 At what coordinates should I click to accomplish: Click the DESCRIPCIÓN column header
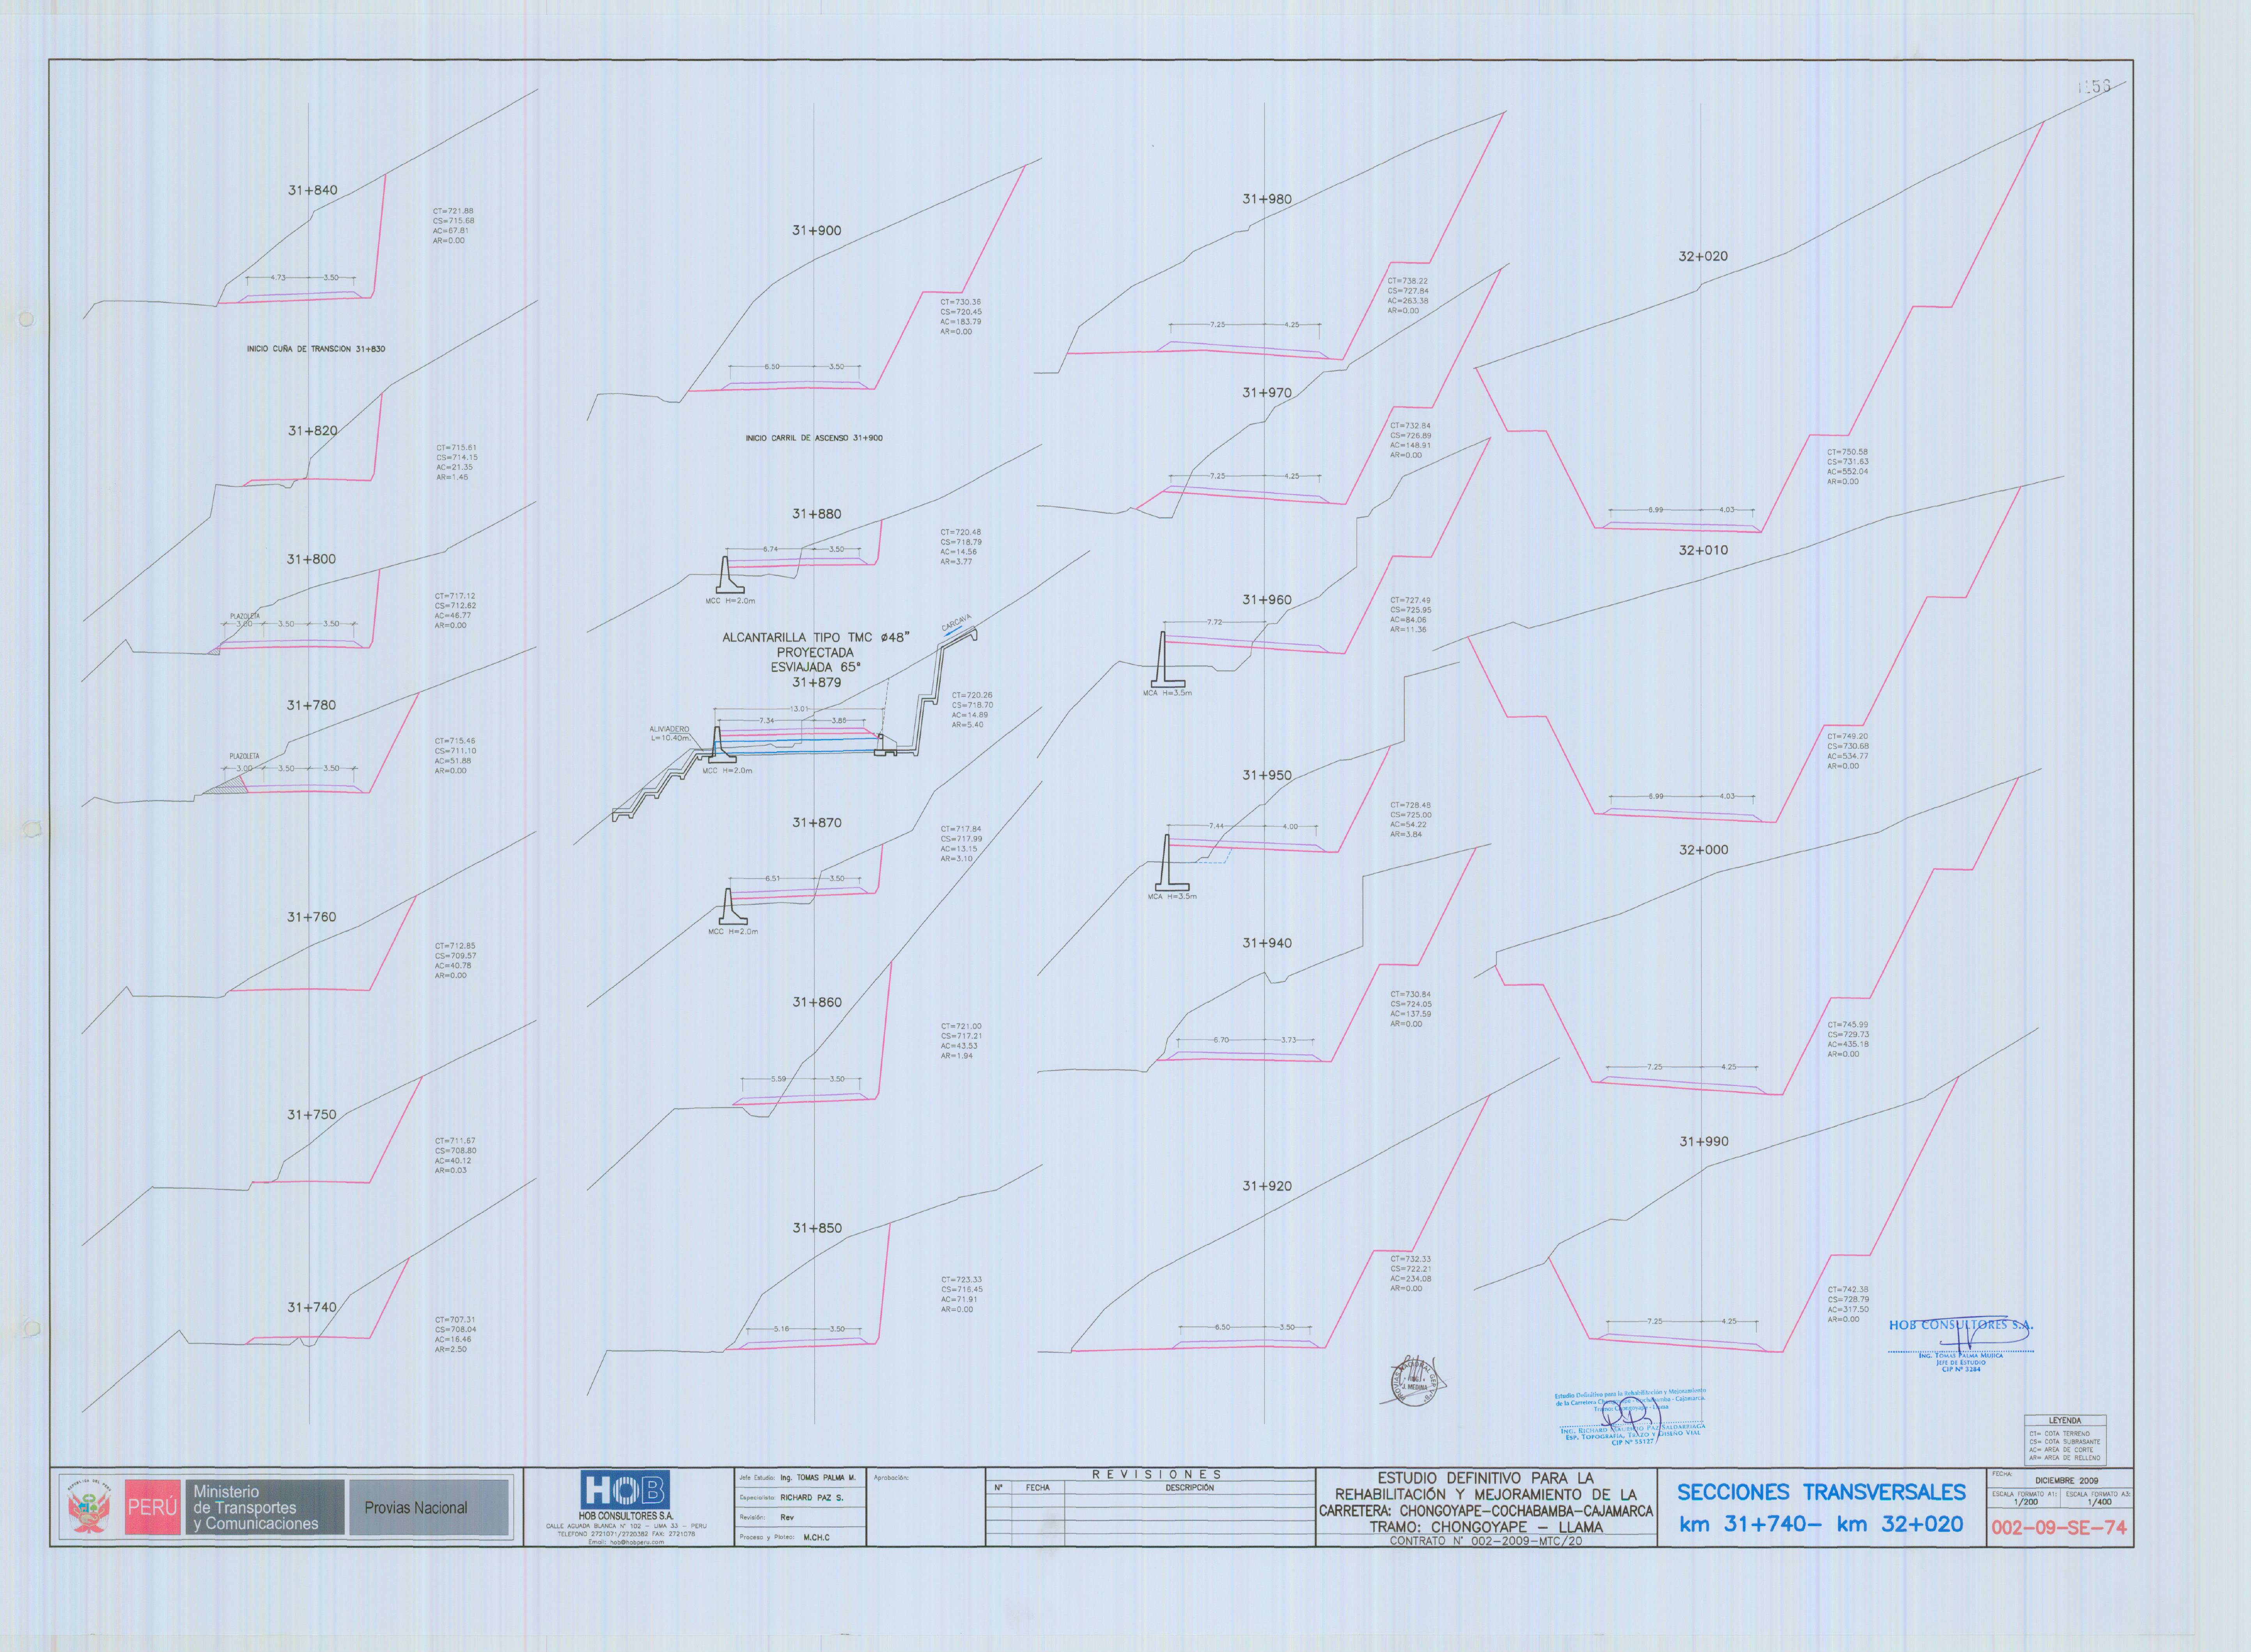(1189, 1487)
